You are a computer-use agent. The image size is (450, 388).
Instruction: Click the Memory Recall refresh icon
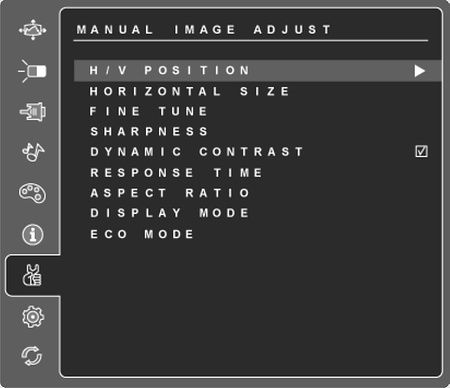coord(32,356)
